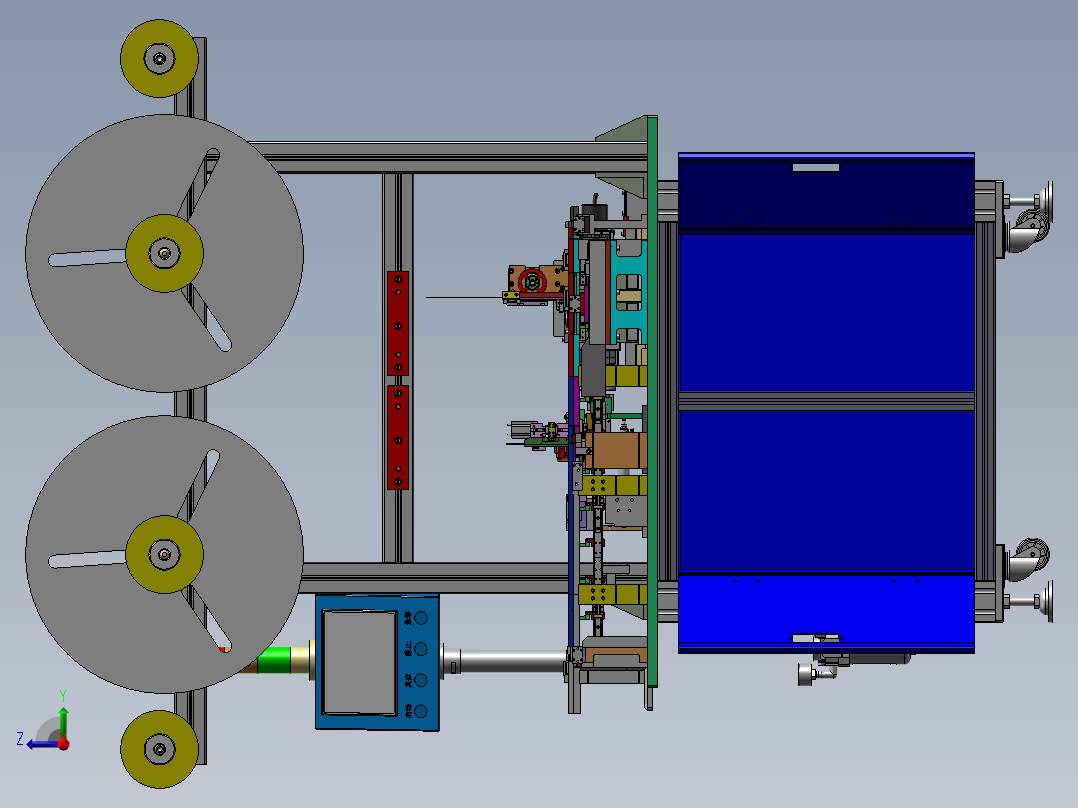The height and width of the screenshot is (808, 1078).
Task: Click the round button labeled 停止 on the control panel
Action: click(421, 649)
